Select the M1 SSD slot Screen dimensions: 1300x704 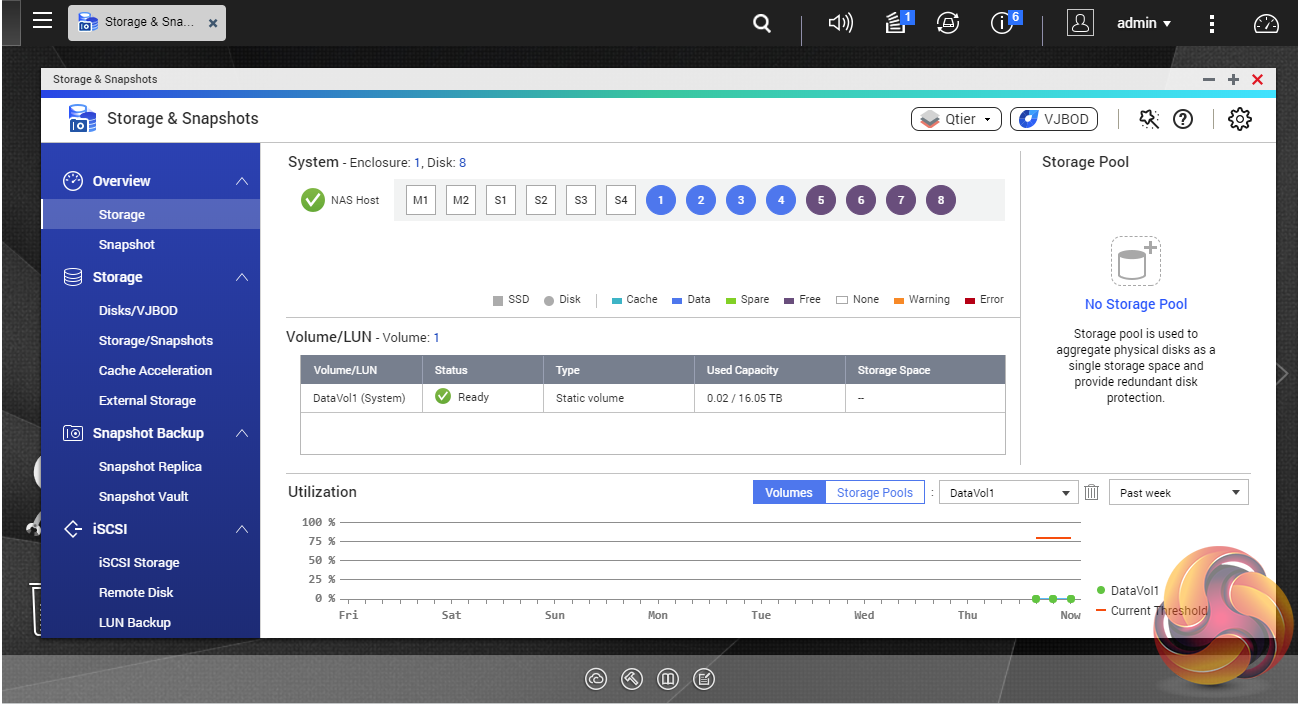[421, 200]
